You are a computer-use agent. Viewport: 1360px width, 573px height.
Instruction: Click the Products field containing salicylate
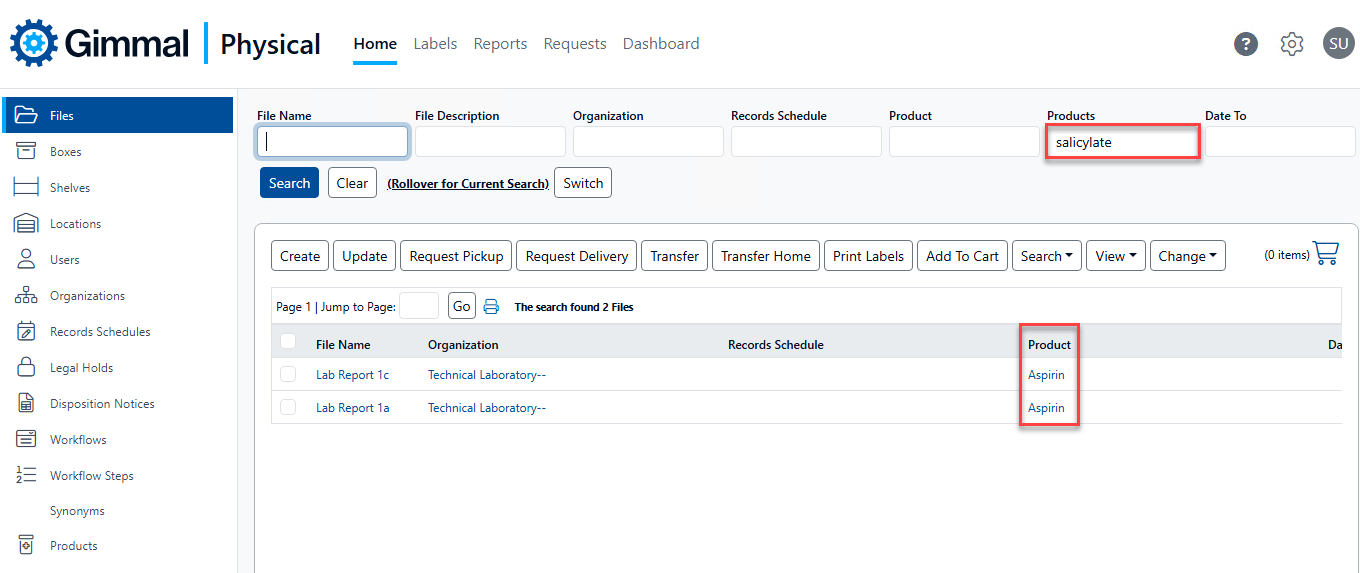pos(1122,142)
